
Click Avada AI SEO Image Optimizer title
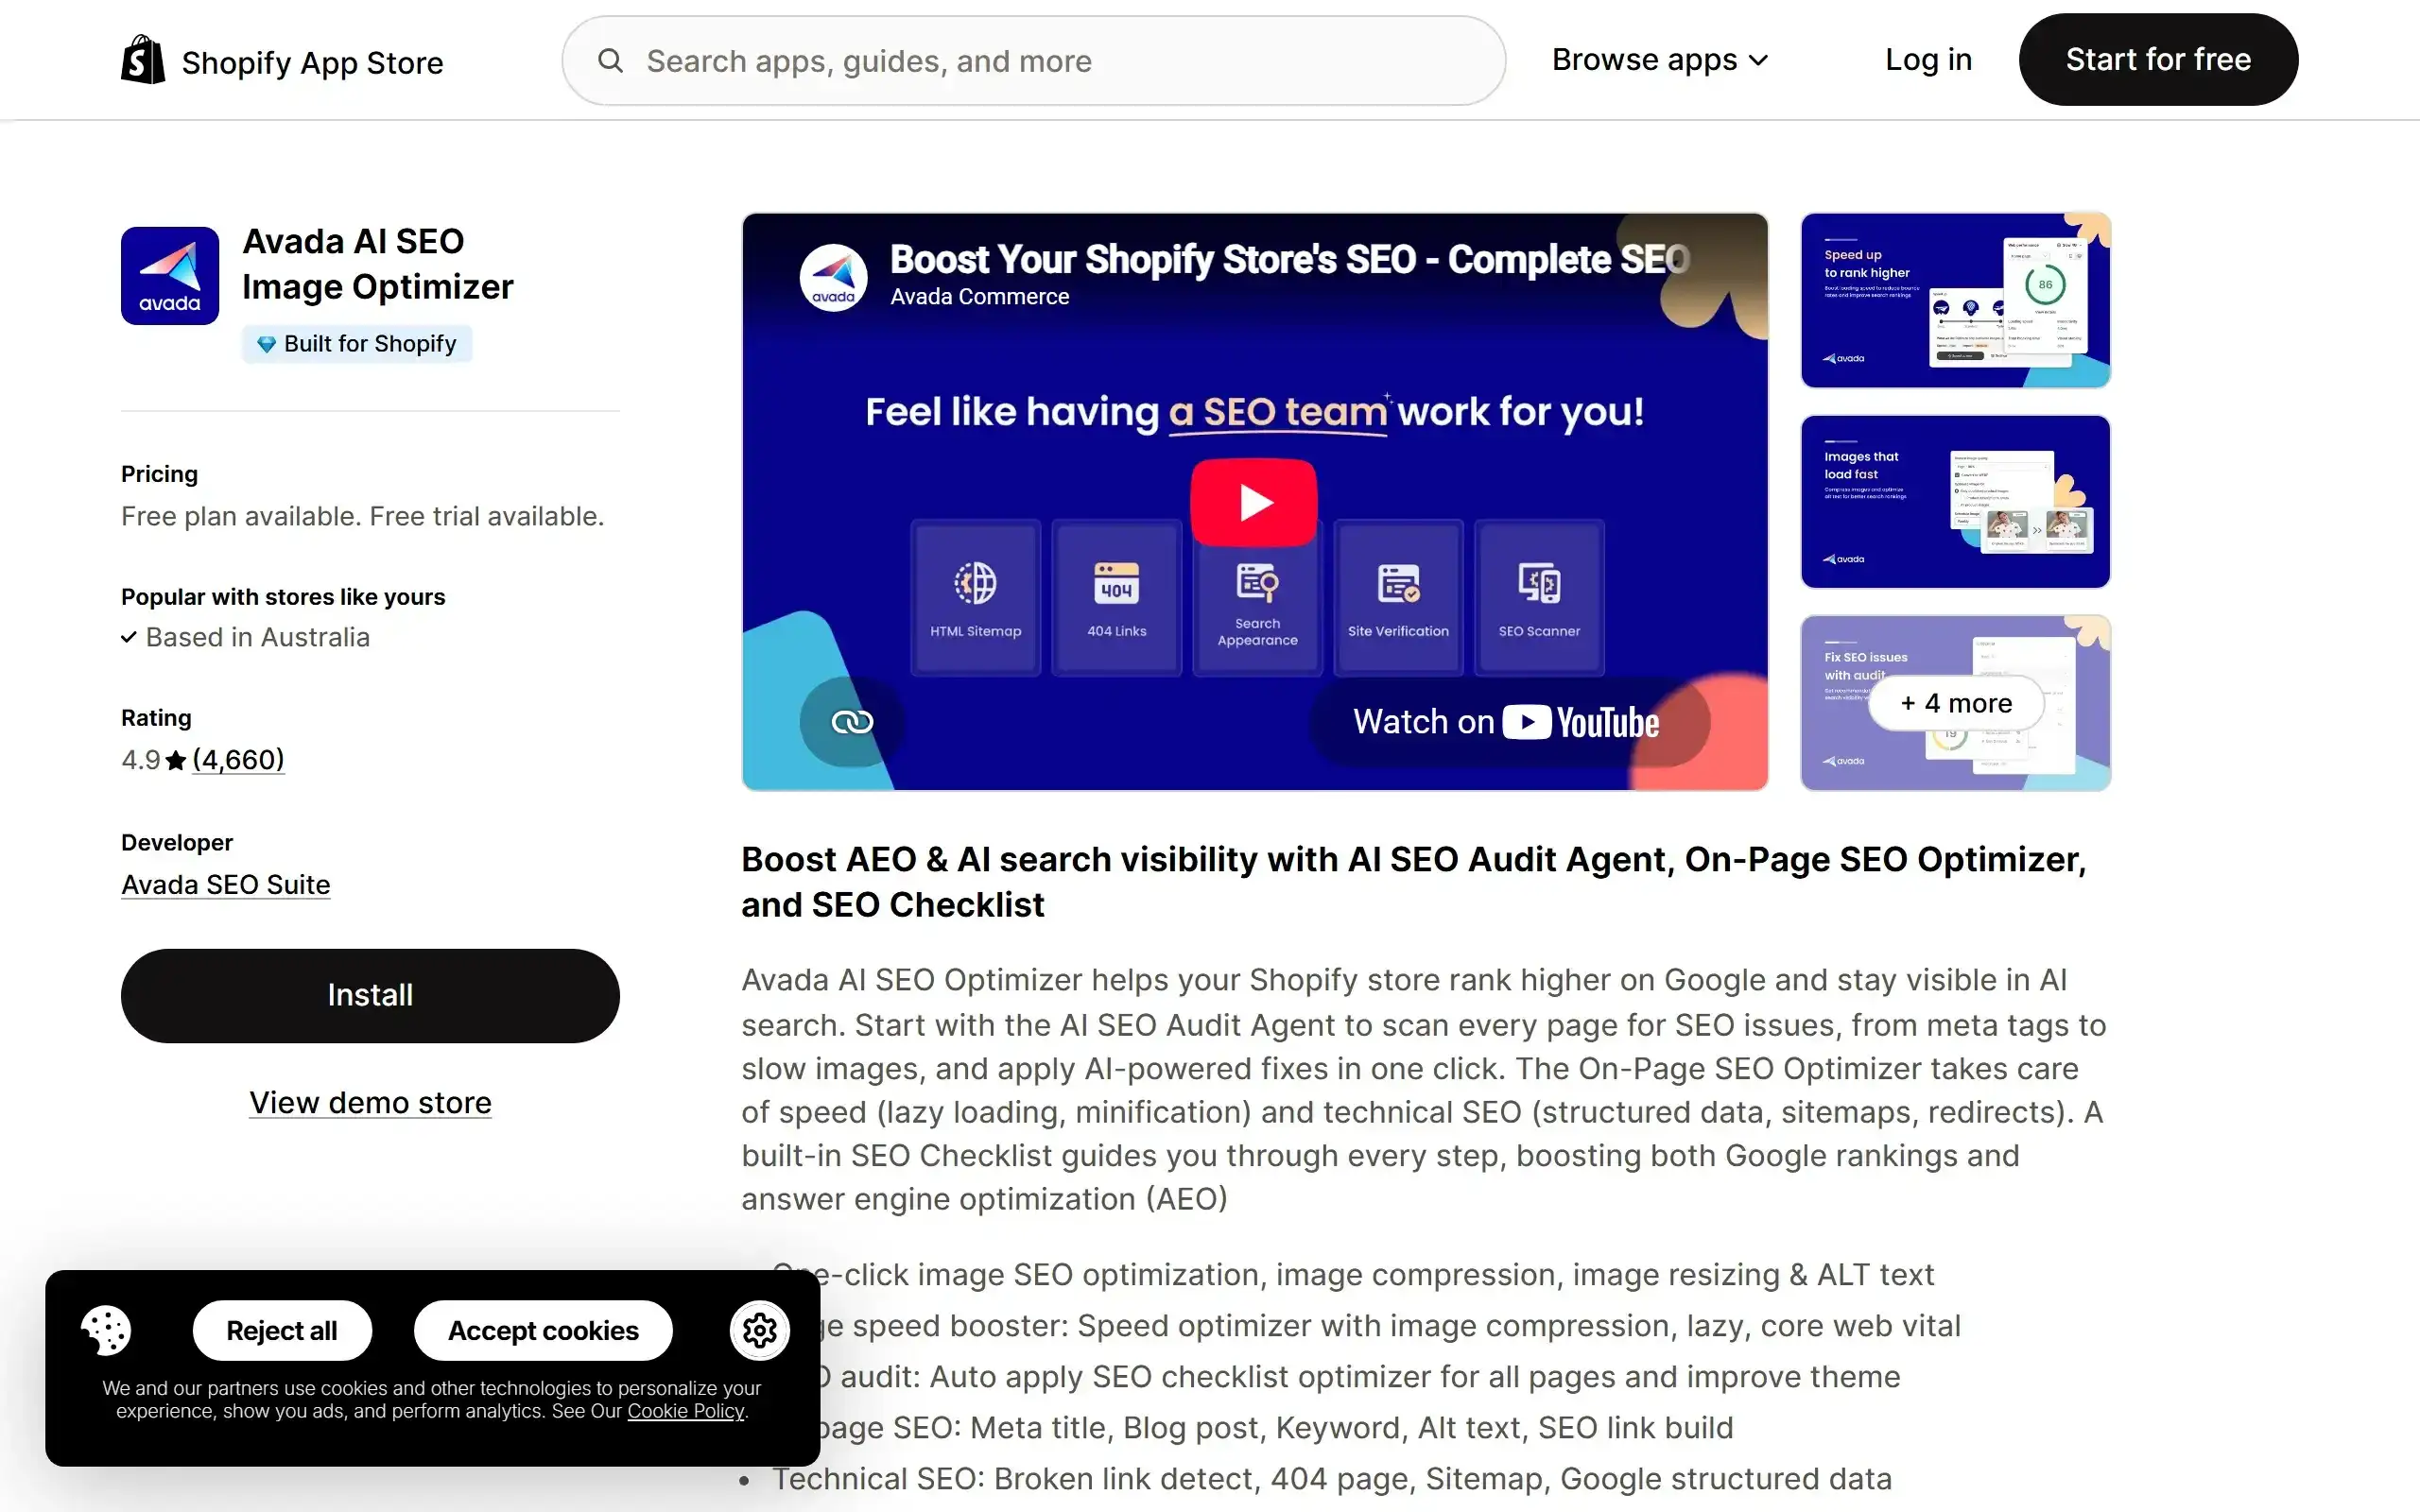pyautogui.click(x=378, y=264)
